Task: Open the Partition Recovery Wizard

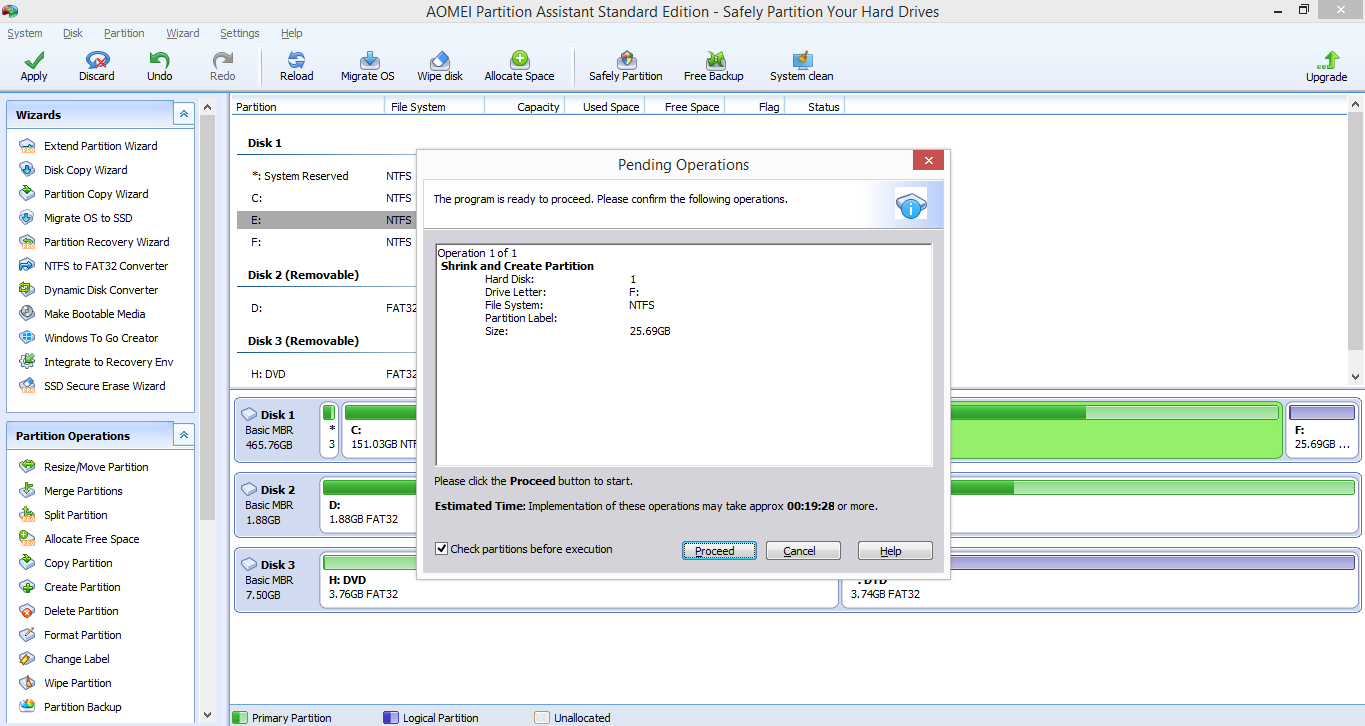Action: pyautogui.click(x=106, y=242)
